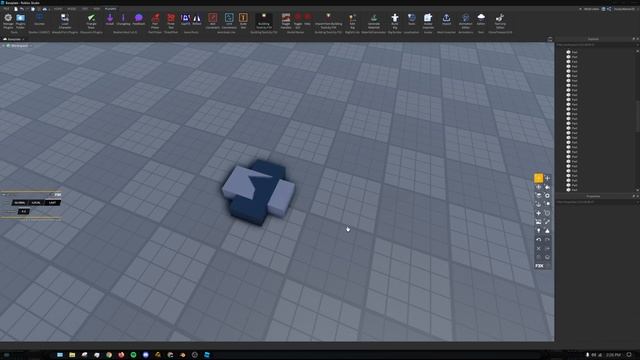Click the Explorer vertical scrollbar
The height and width of the screenshot is (360, 640).
638,116
